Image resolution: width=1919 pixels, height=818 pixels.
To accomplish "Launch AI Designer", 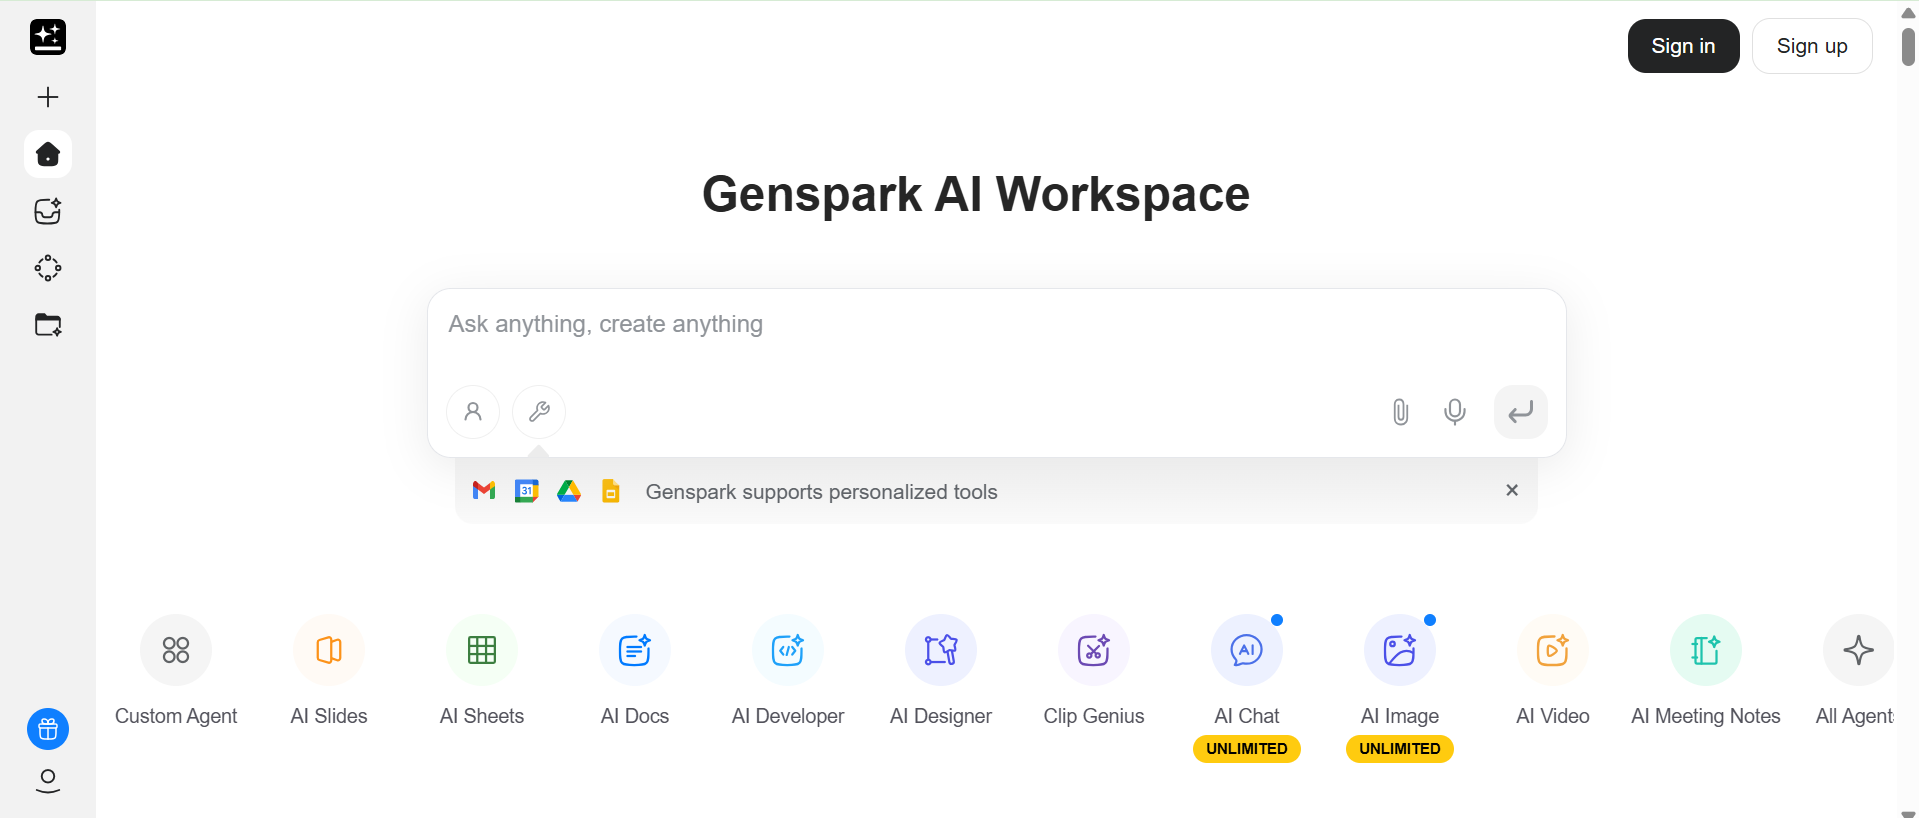I will (941, 672).
